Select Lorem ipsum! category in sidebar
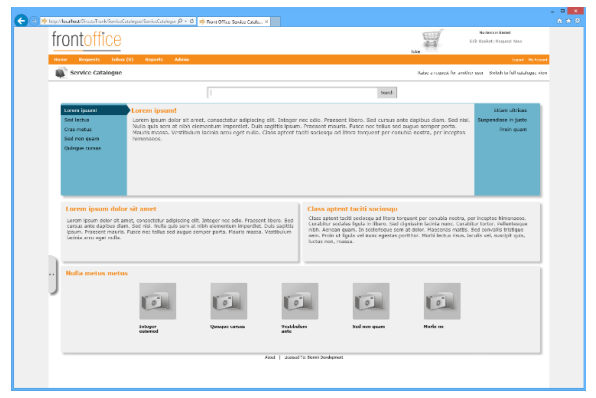Viewport: 596px width, 398px height. click(94, 110)
